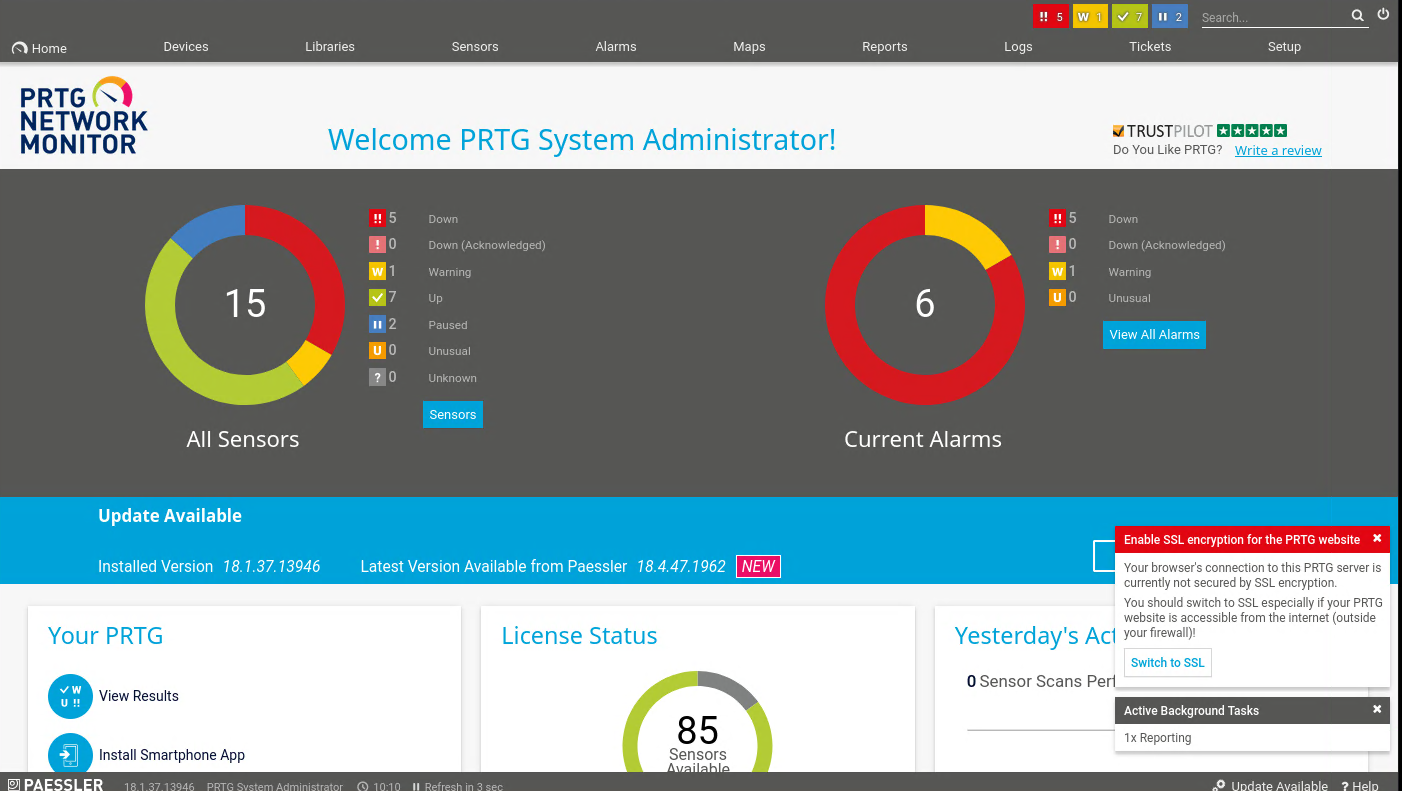
Task: Click the View Results link
Action: point(139,696)
